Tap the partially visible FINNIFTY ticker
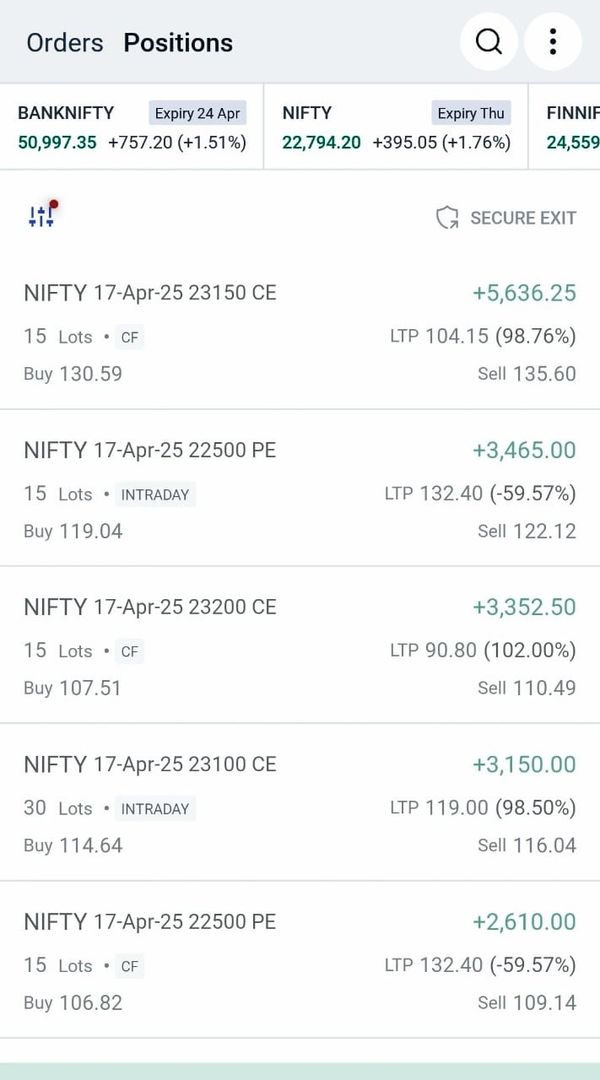 coord(573,127)
